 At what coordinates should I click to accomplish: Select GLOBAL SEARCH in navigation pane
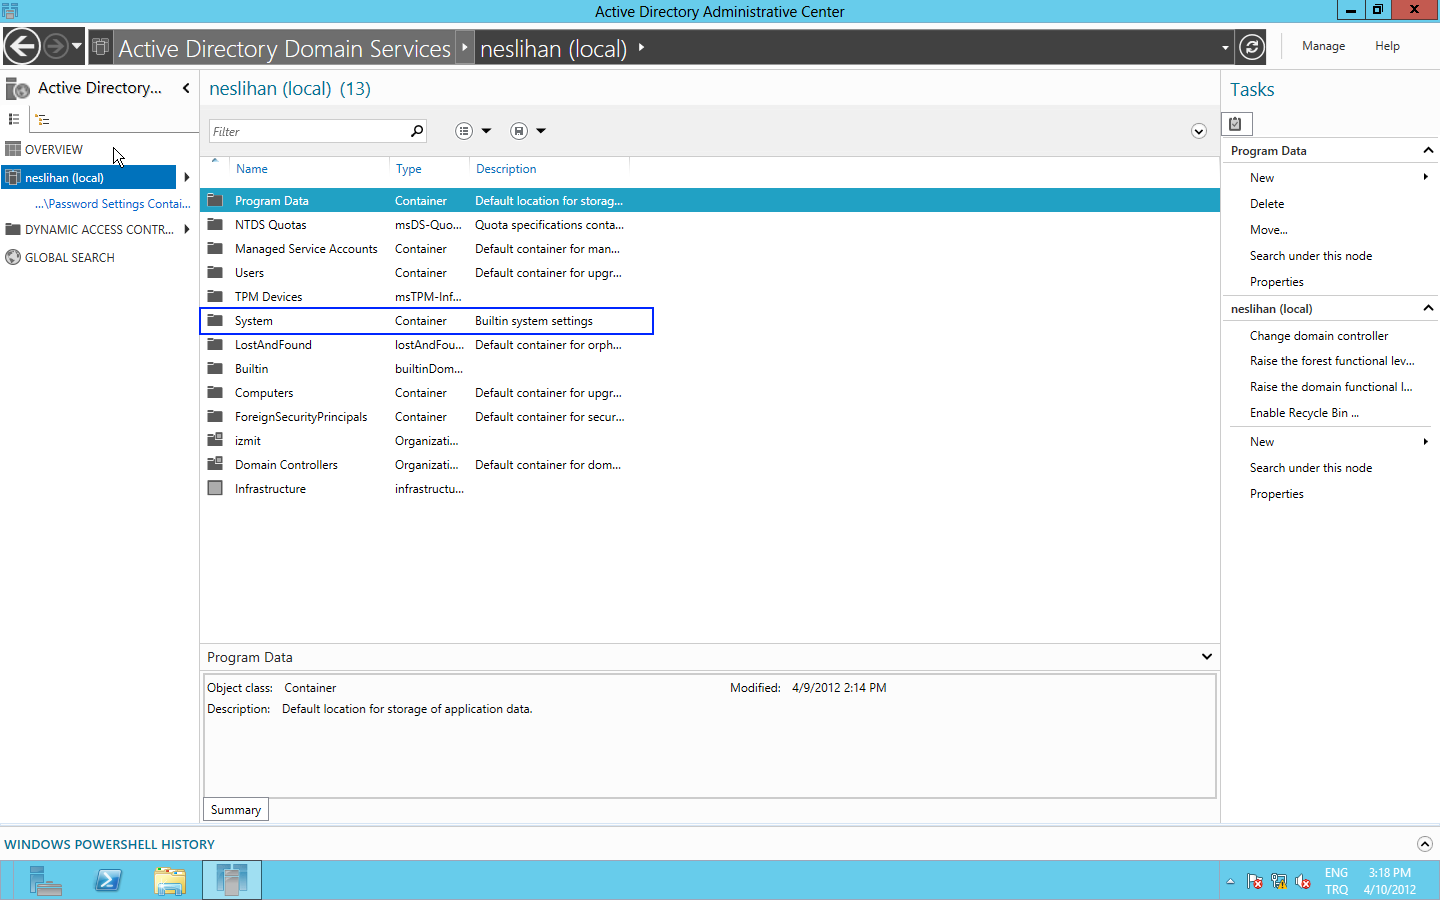70,257
